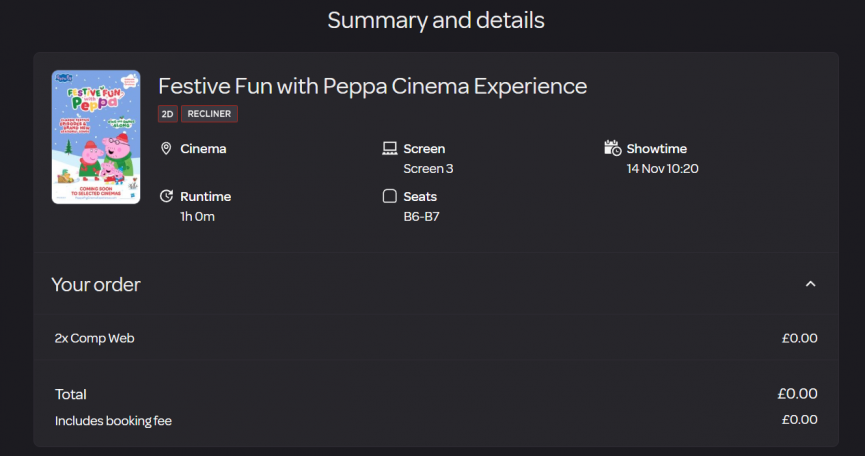
Task: Click the Runtime clock icon
Action: [166, 196]
